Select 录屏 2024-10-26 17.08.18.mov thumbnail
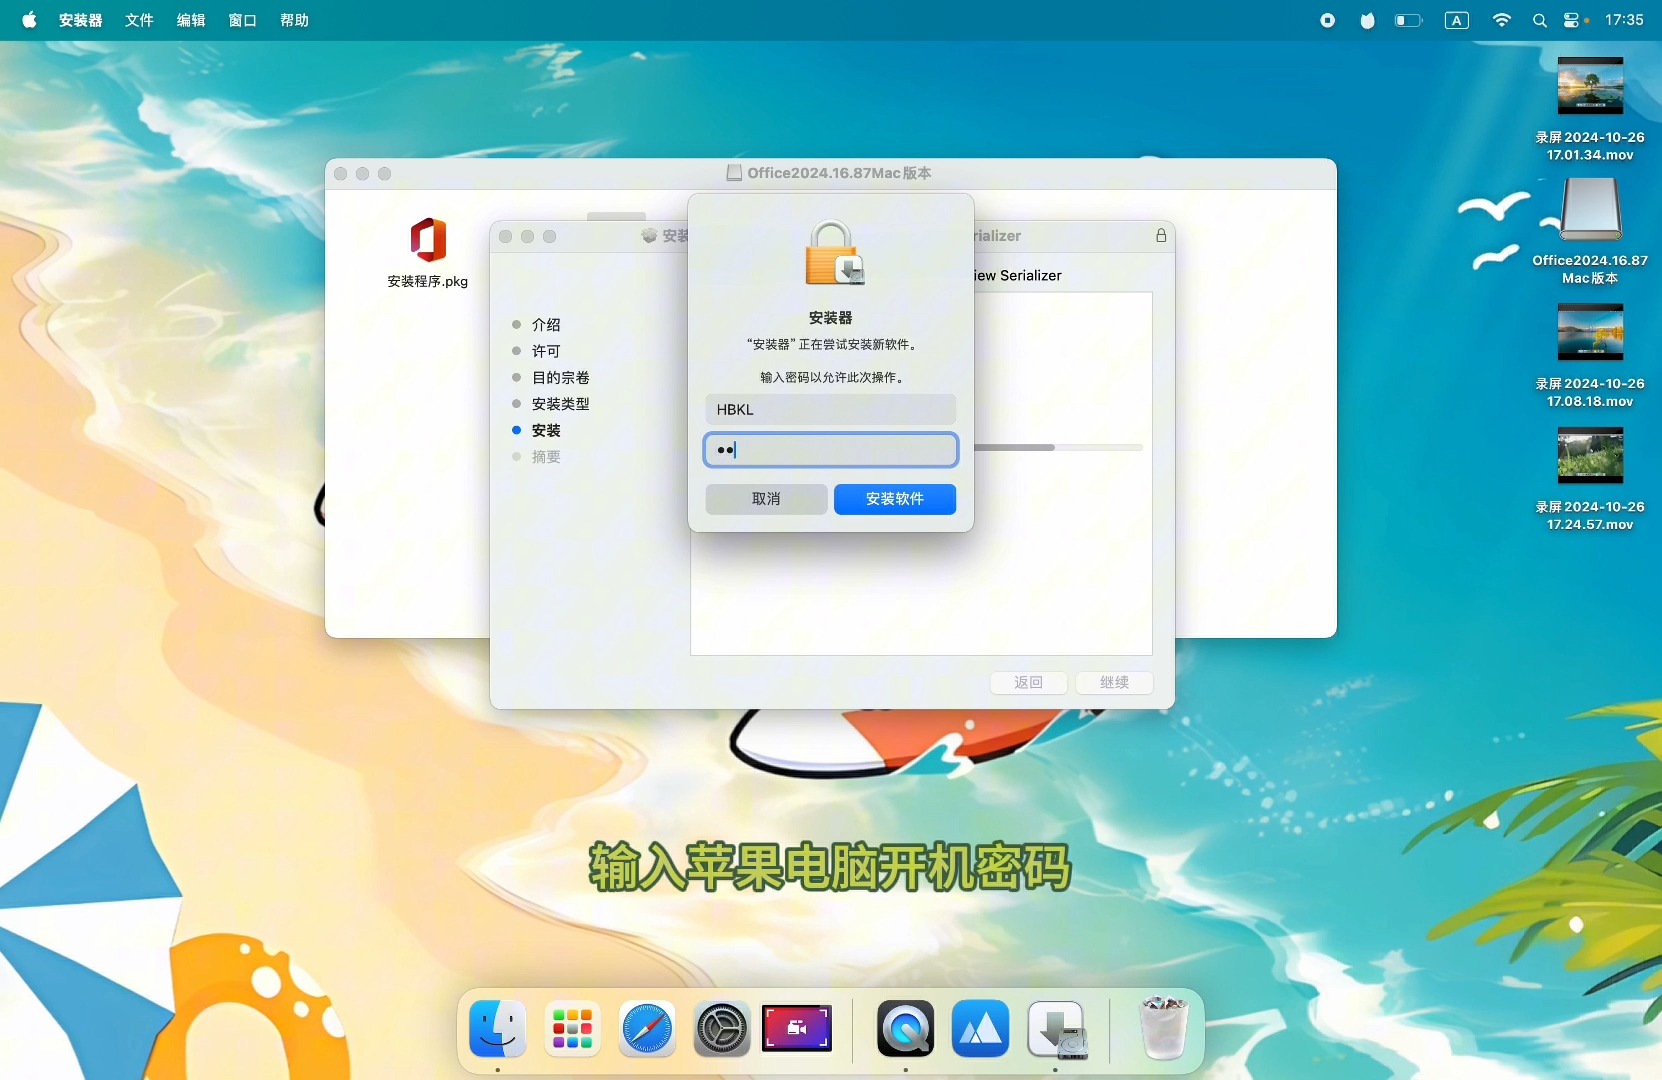The width and height of the screenshot is (1662, 1080). pos(1590,332)
